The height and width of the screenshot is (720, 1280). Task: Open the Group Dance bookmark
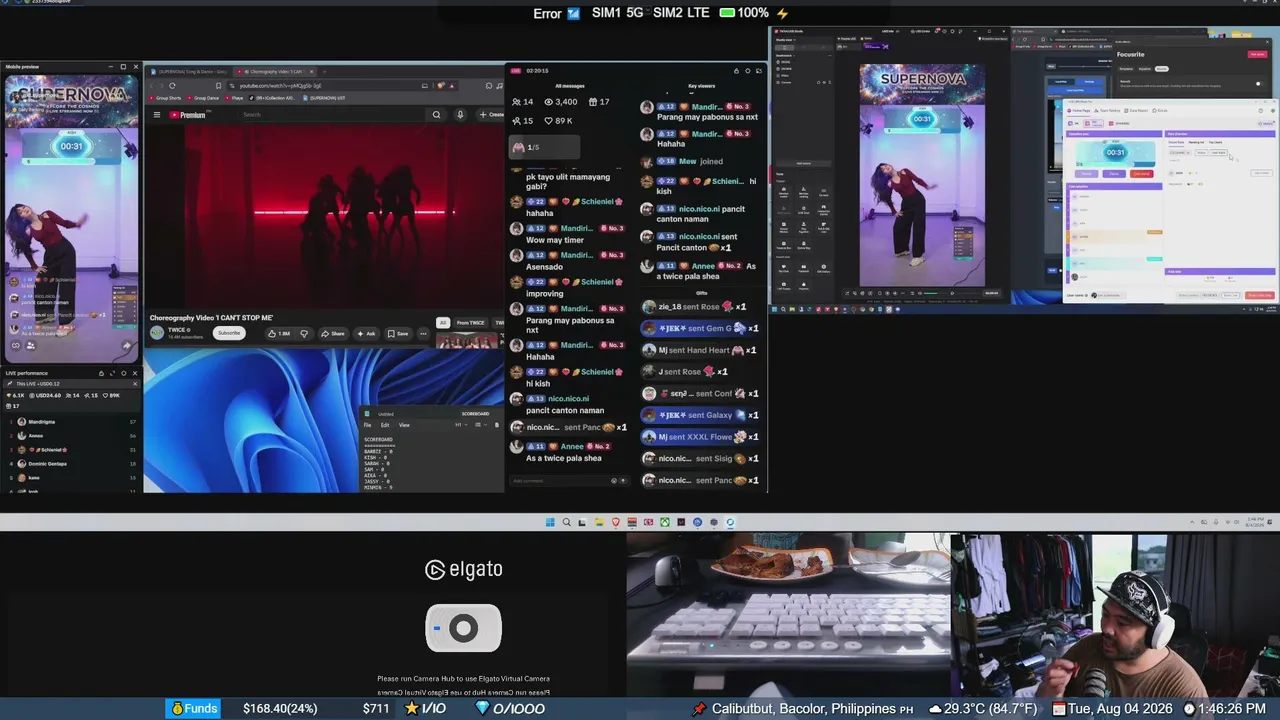(x=205, y=98)
